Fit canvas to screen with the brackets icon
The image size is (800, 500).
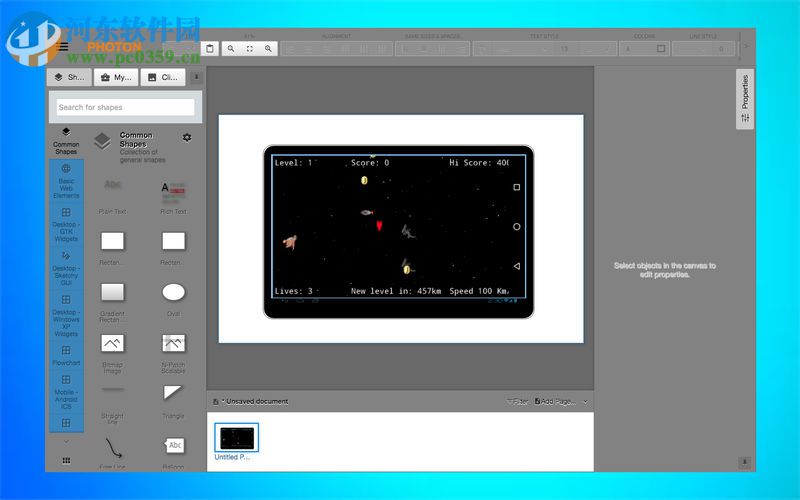pyautogui.click(x=249, y=48)
